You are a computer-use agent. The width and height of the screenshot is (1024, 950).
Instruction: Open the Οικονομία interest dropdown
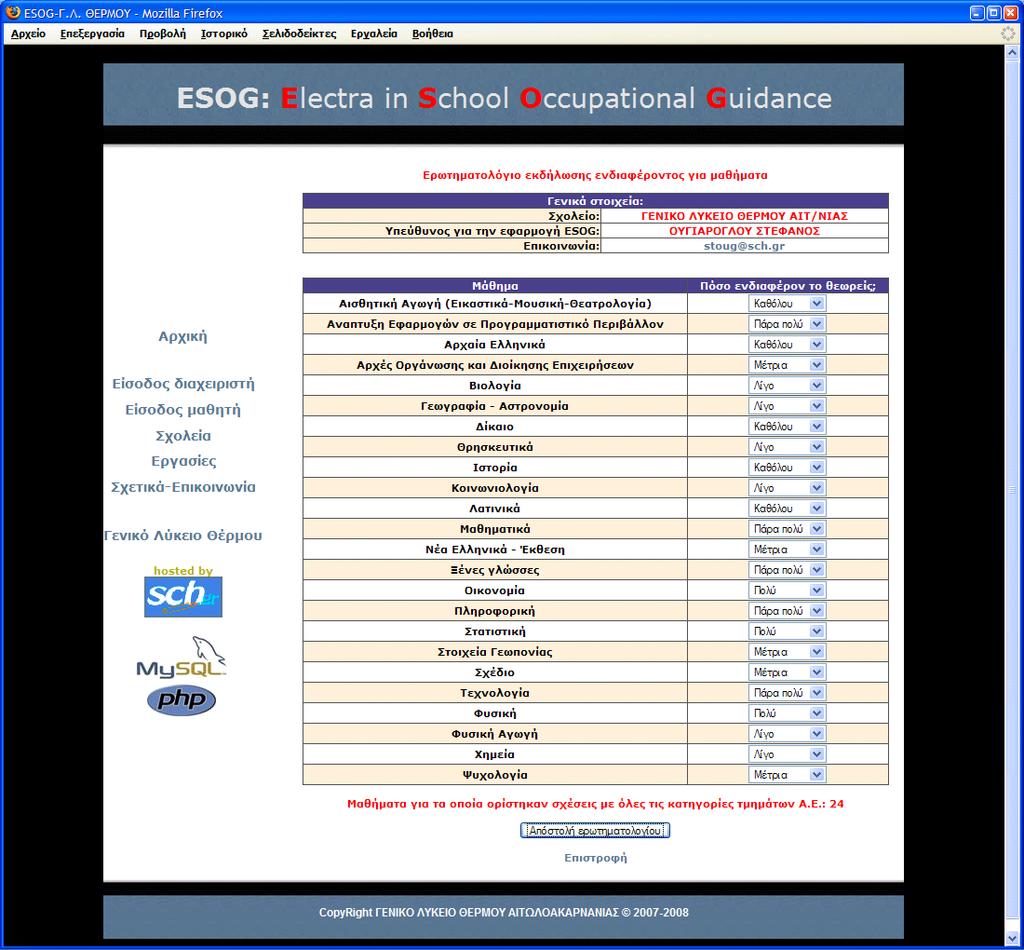pyautogui.click(x=787, y=590)
